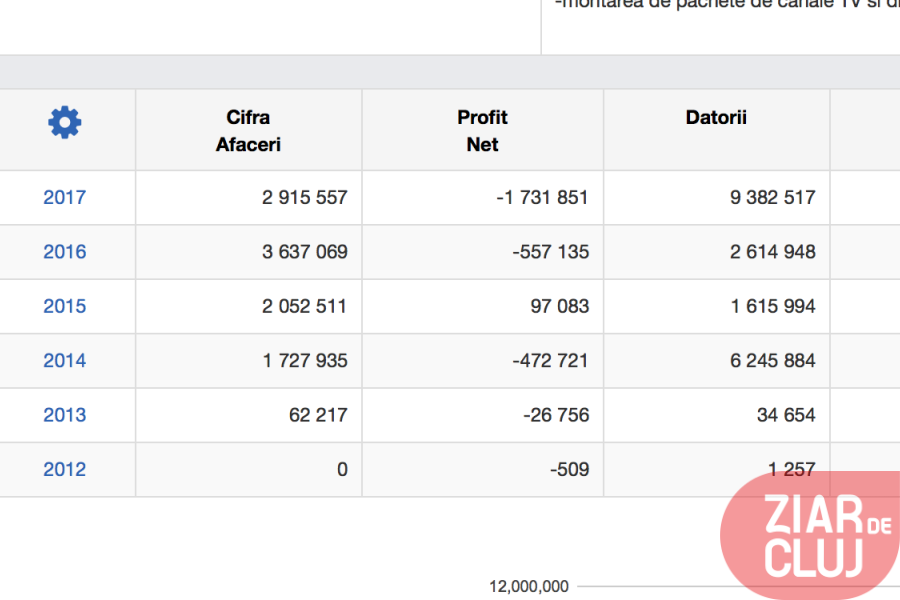The height and width of the screenshot is (600, 900).
Task: Select the value -557 135
Action: pos(550,251)
